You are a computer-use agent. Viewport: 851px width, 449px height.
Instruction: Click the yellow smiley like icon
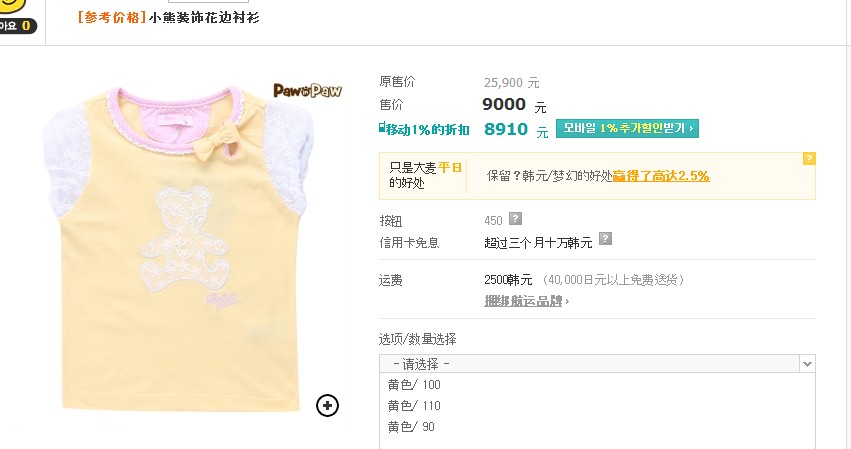(x=12, y=5)
